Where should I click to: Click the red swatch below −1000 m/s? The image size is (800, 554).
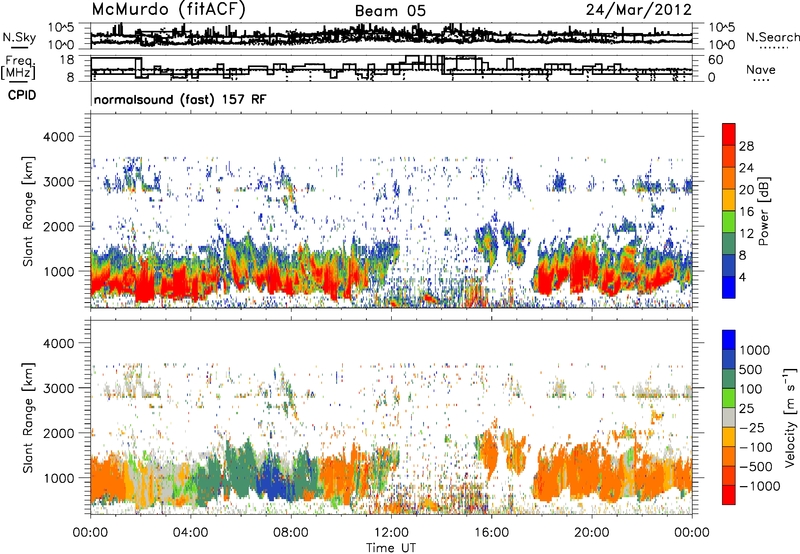pos(729,495)
